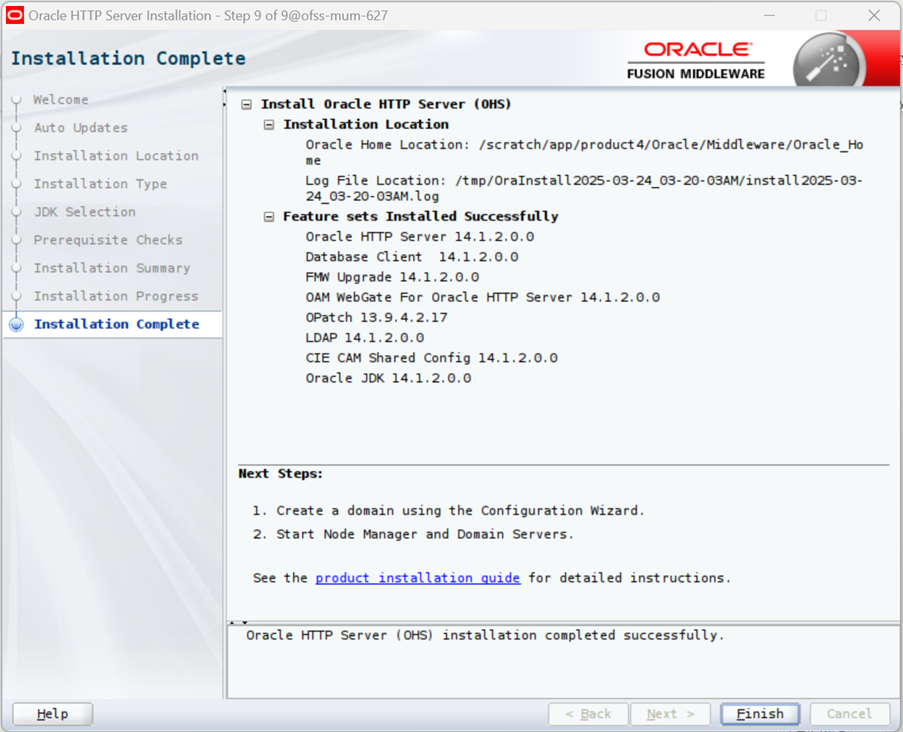The width and height of the screenshot is (903, 732).
Task: Click the Oracle Home Location path text
Action: coord(584,153)
